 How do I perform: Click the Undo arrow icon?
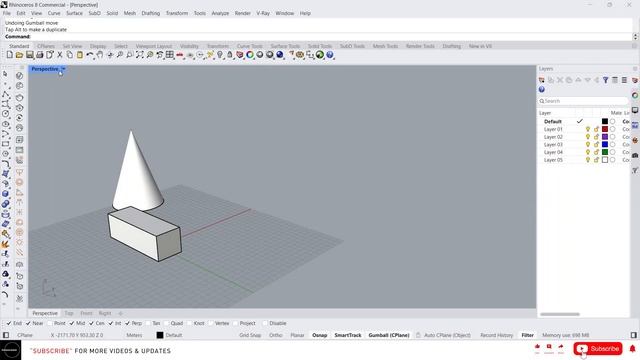coord(90,55)
